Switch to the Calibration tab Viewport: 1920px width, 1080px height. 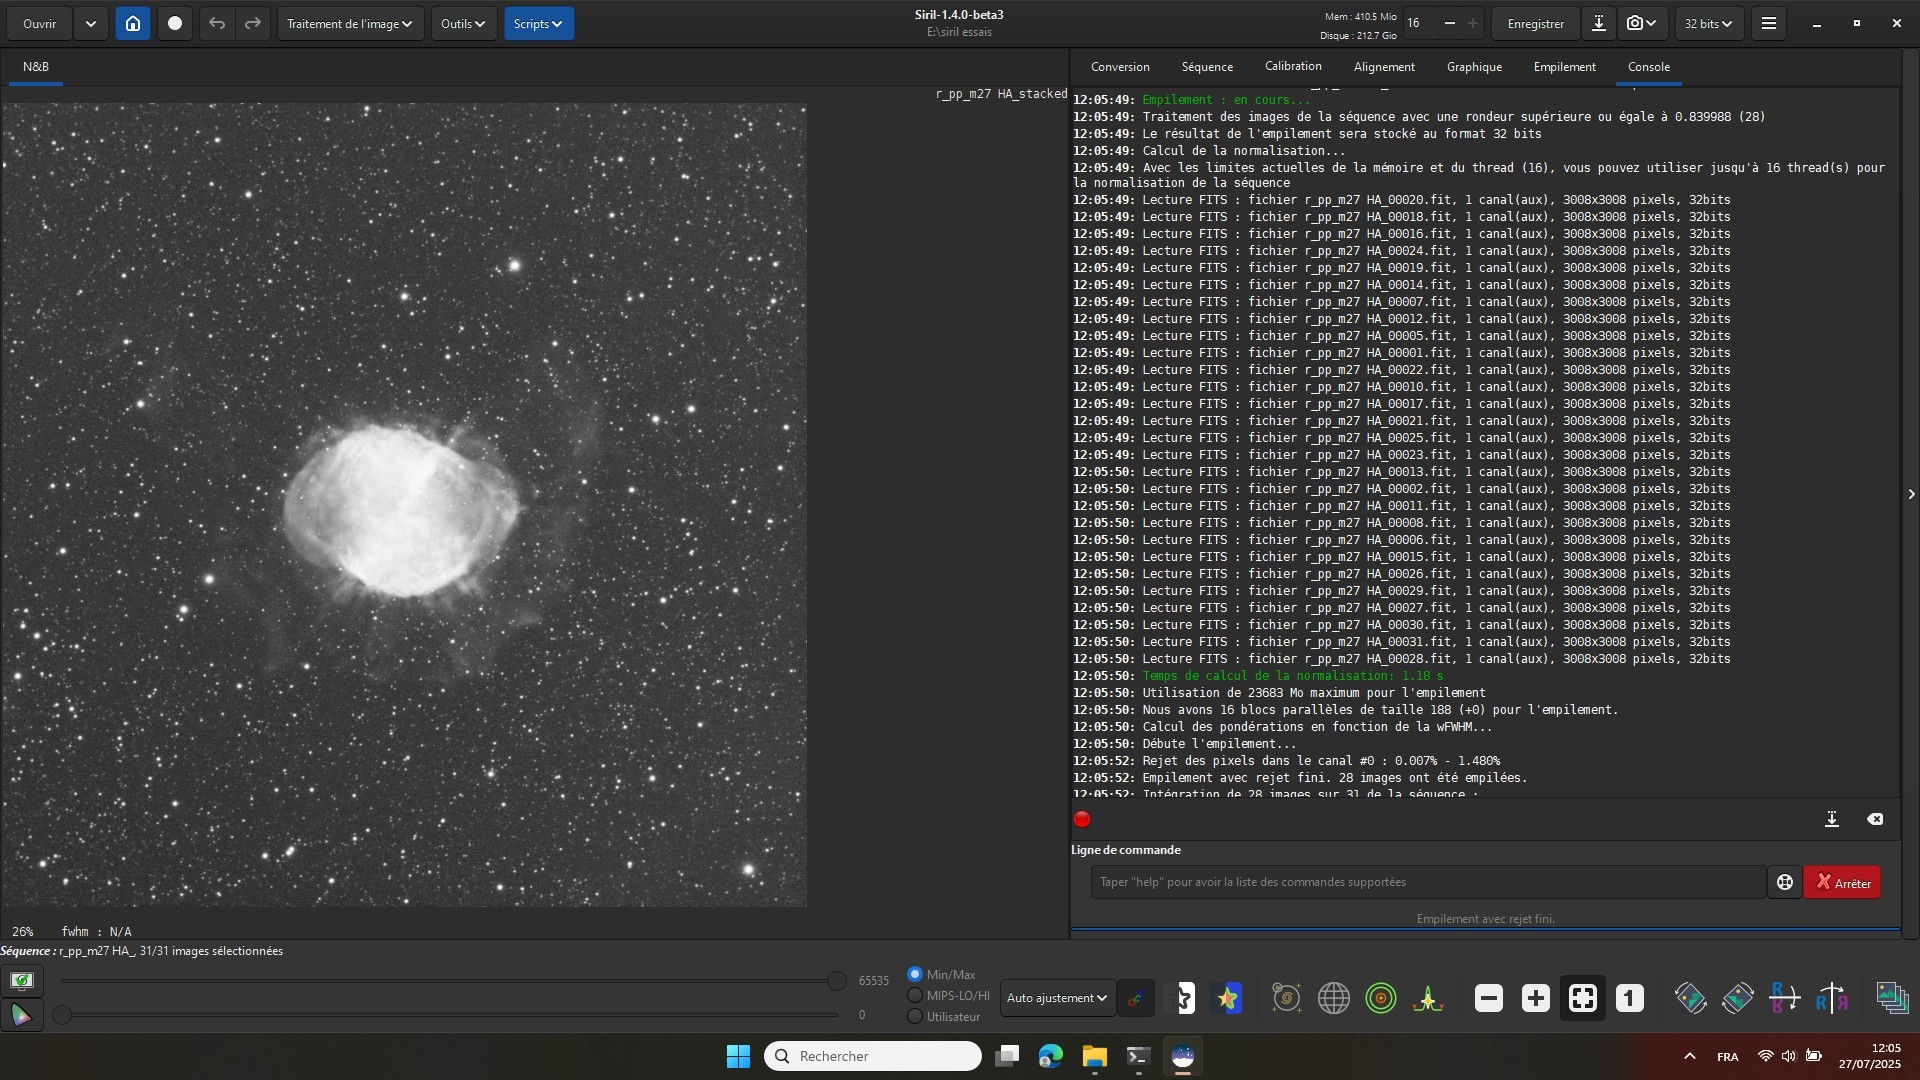pyautogui.click(x=1293, y=66)
